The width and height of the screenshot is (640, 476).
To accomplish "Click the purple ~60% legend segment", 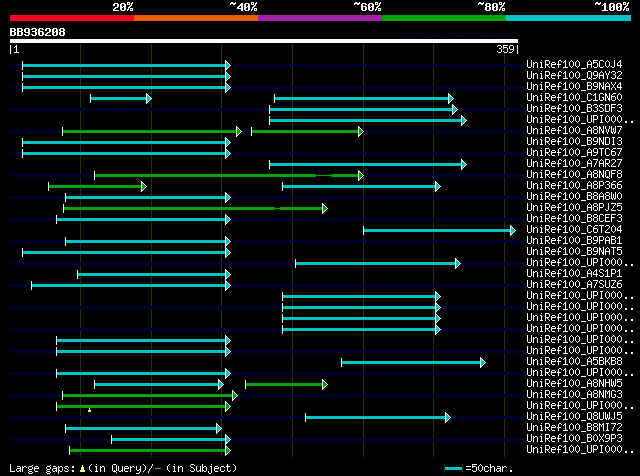I will coord(320,18).
